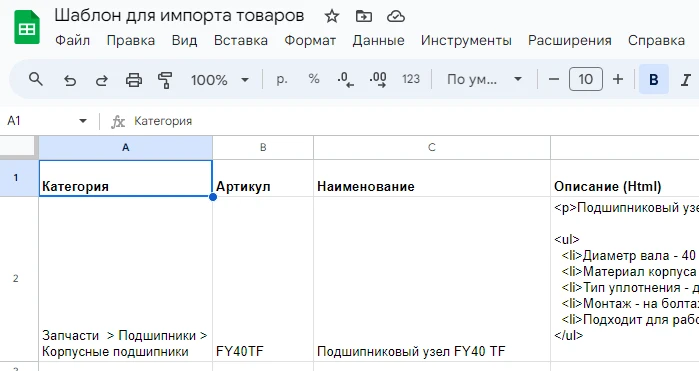Select column C header
The width and height of the screenshot is (699, 371).
[x=432, y=148]
